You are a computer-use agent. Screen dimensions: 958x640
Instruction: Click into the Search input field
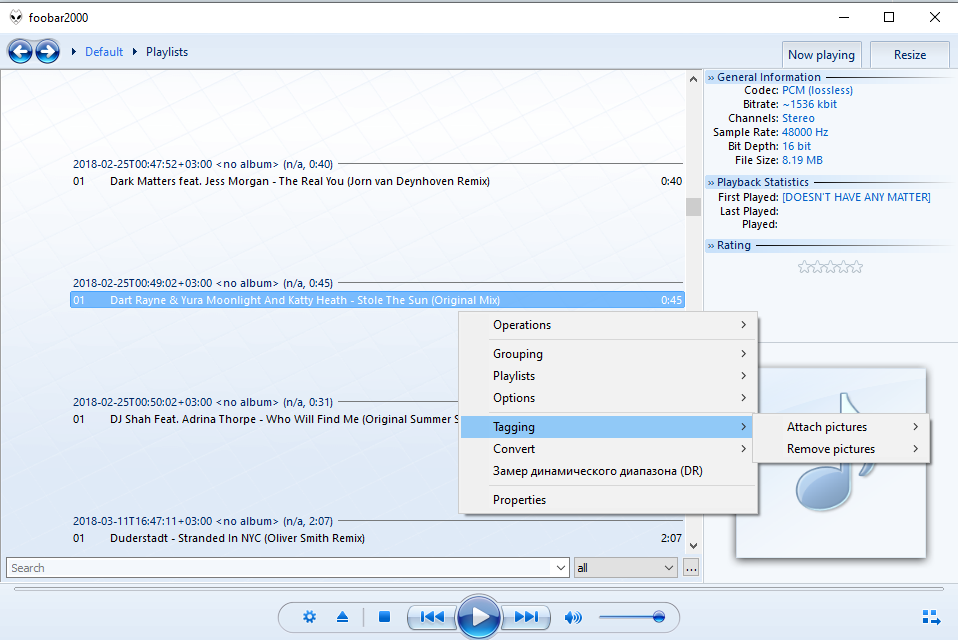pos(280,568)
